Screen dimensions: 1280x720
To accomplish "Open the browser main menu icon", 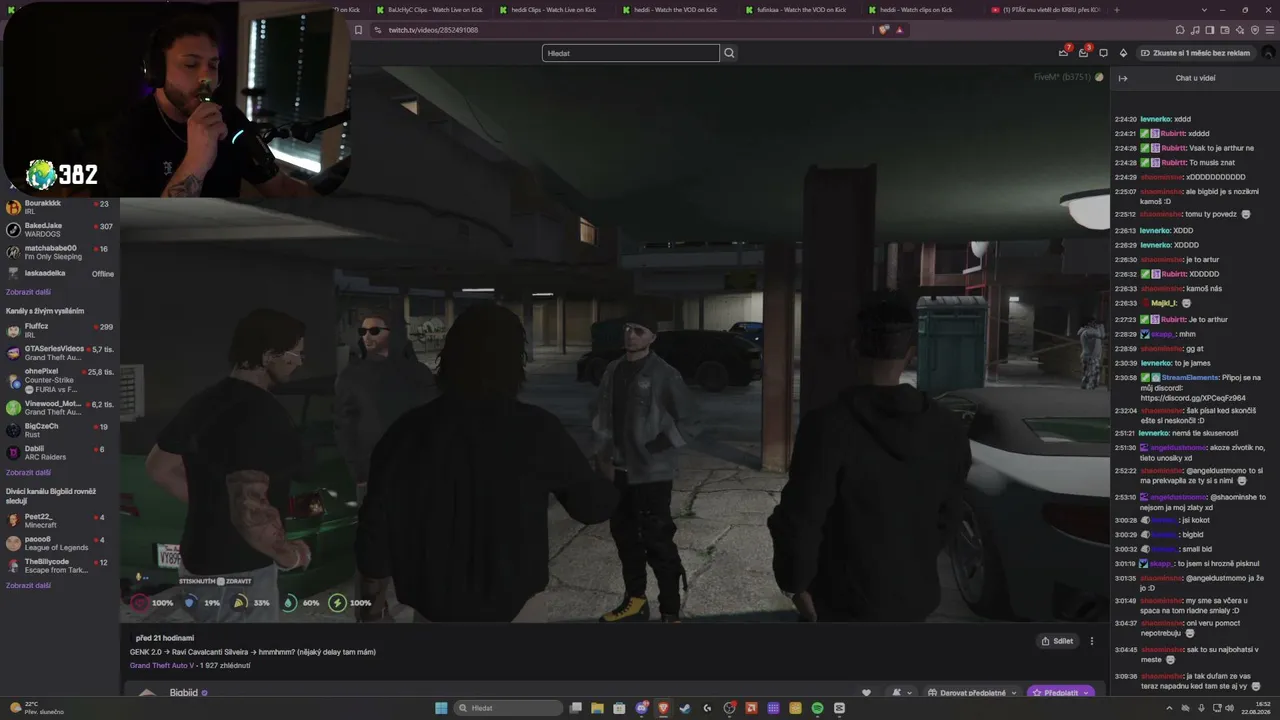I will click(1270, 30).
